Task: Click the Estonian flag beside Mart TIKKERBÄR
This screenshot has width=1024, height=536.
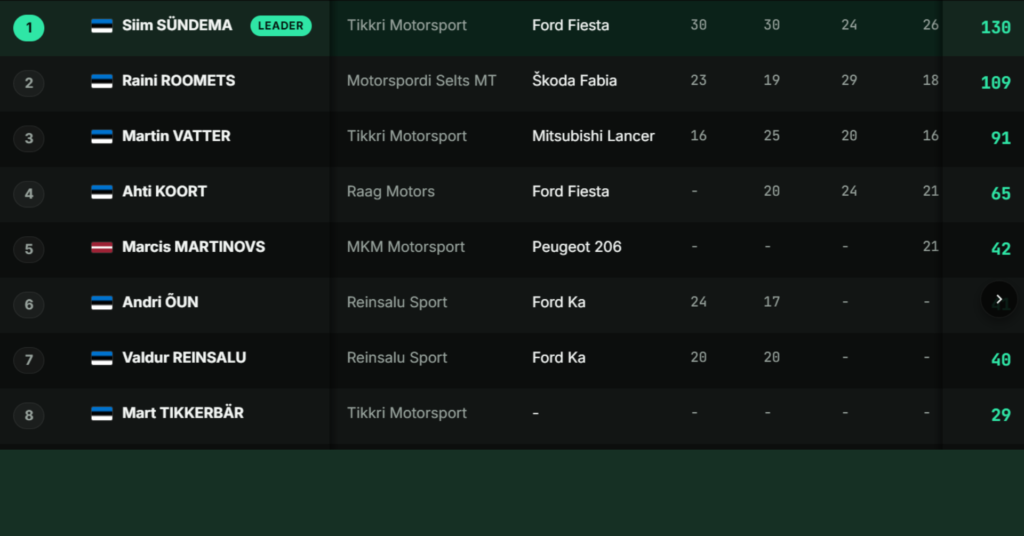Action: click(102, 413)
